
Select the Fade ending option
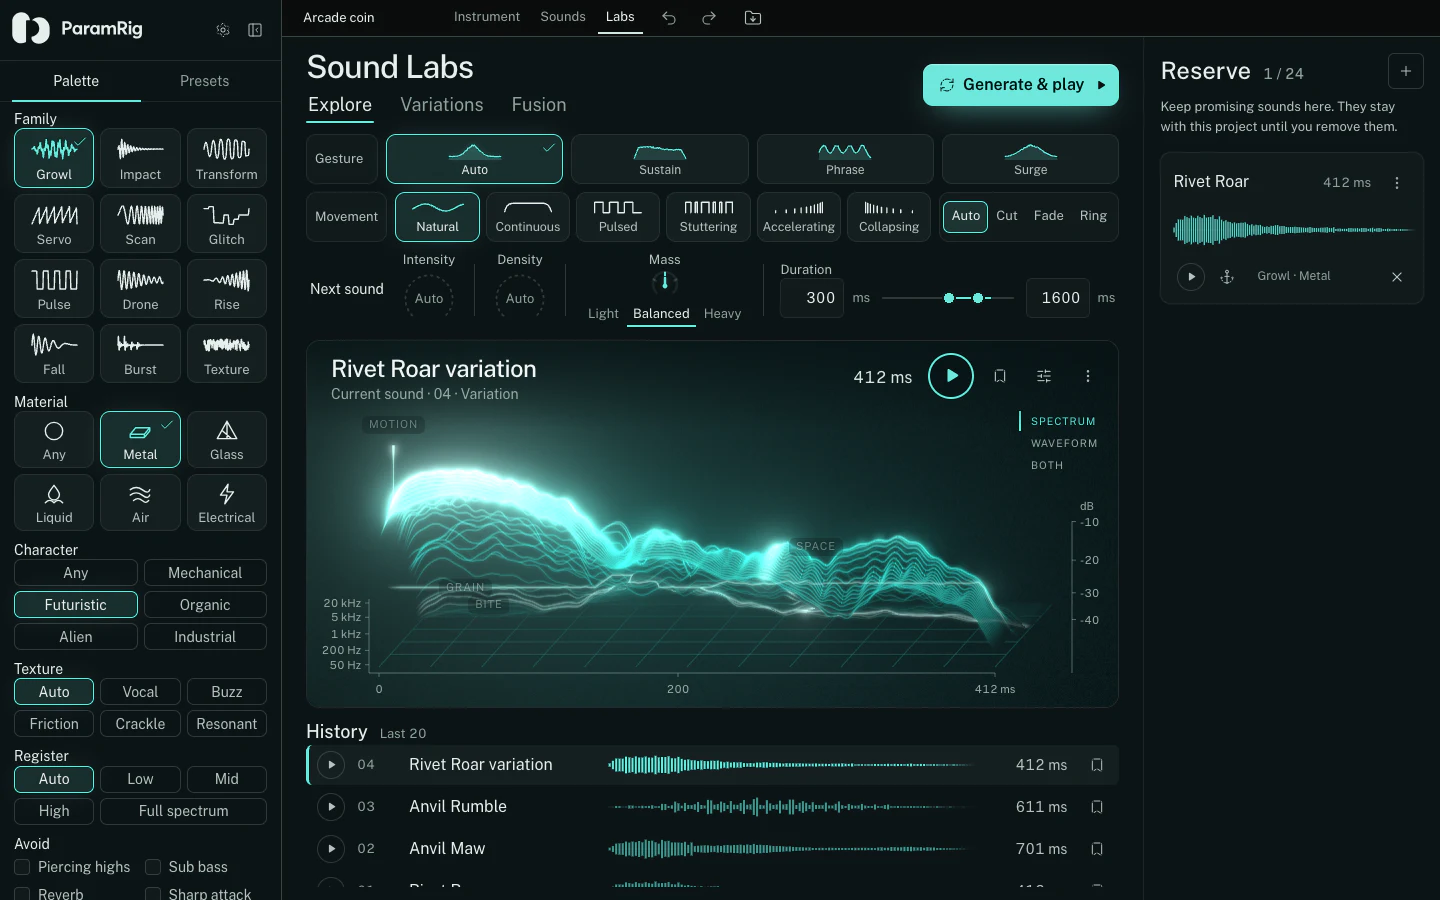click(x=1048, y=216)
